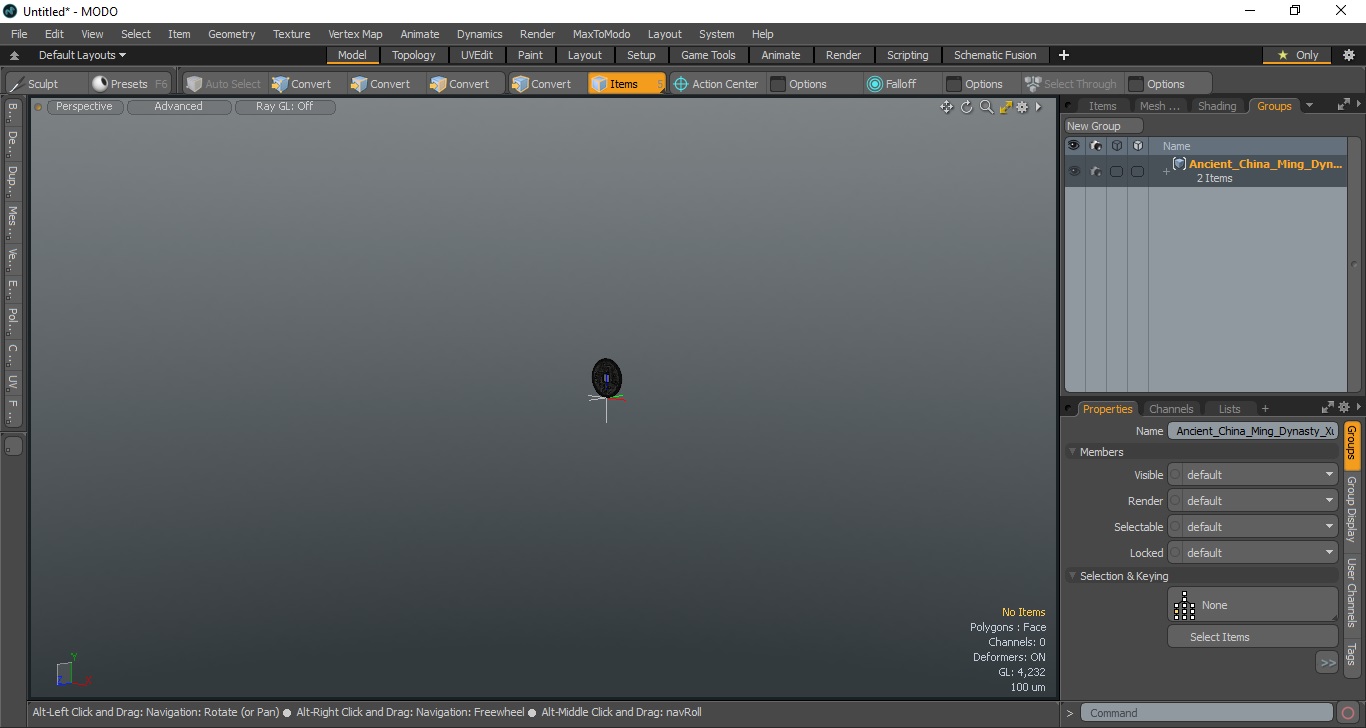This screenshot has height=728, width=1366.
Task: Expand the Ancient_China_Ming_Dyn group with plus
Action: [1165, 172]
